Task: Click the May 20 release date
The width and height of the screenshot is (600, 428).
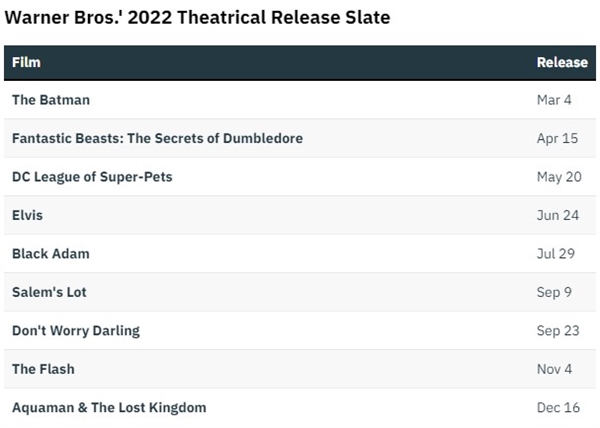Action: (557, 177)
